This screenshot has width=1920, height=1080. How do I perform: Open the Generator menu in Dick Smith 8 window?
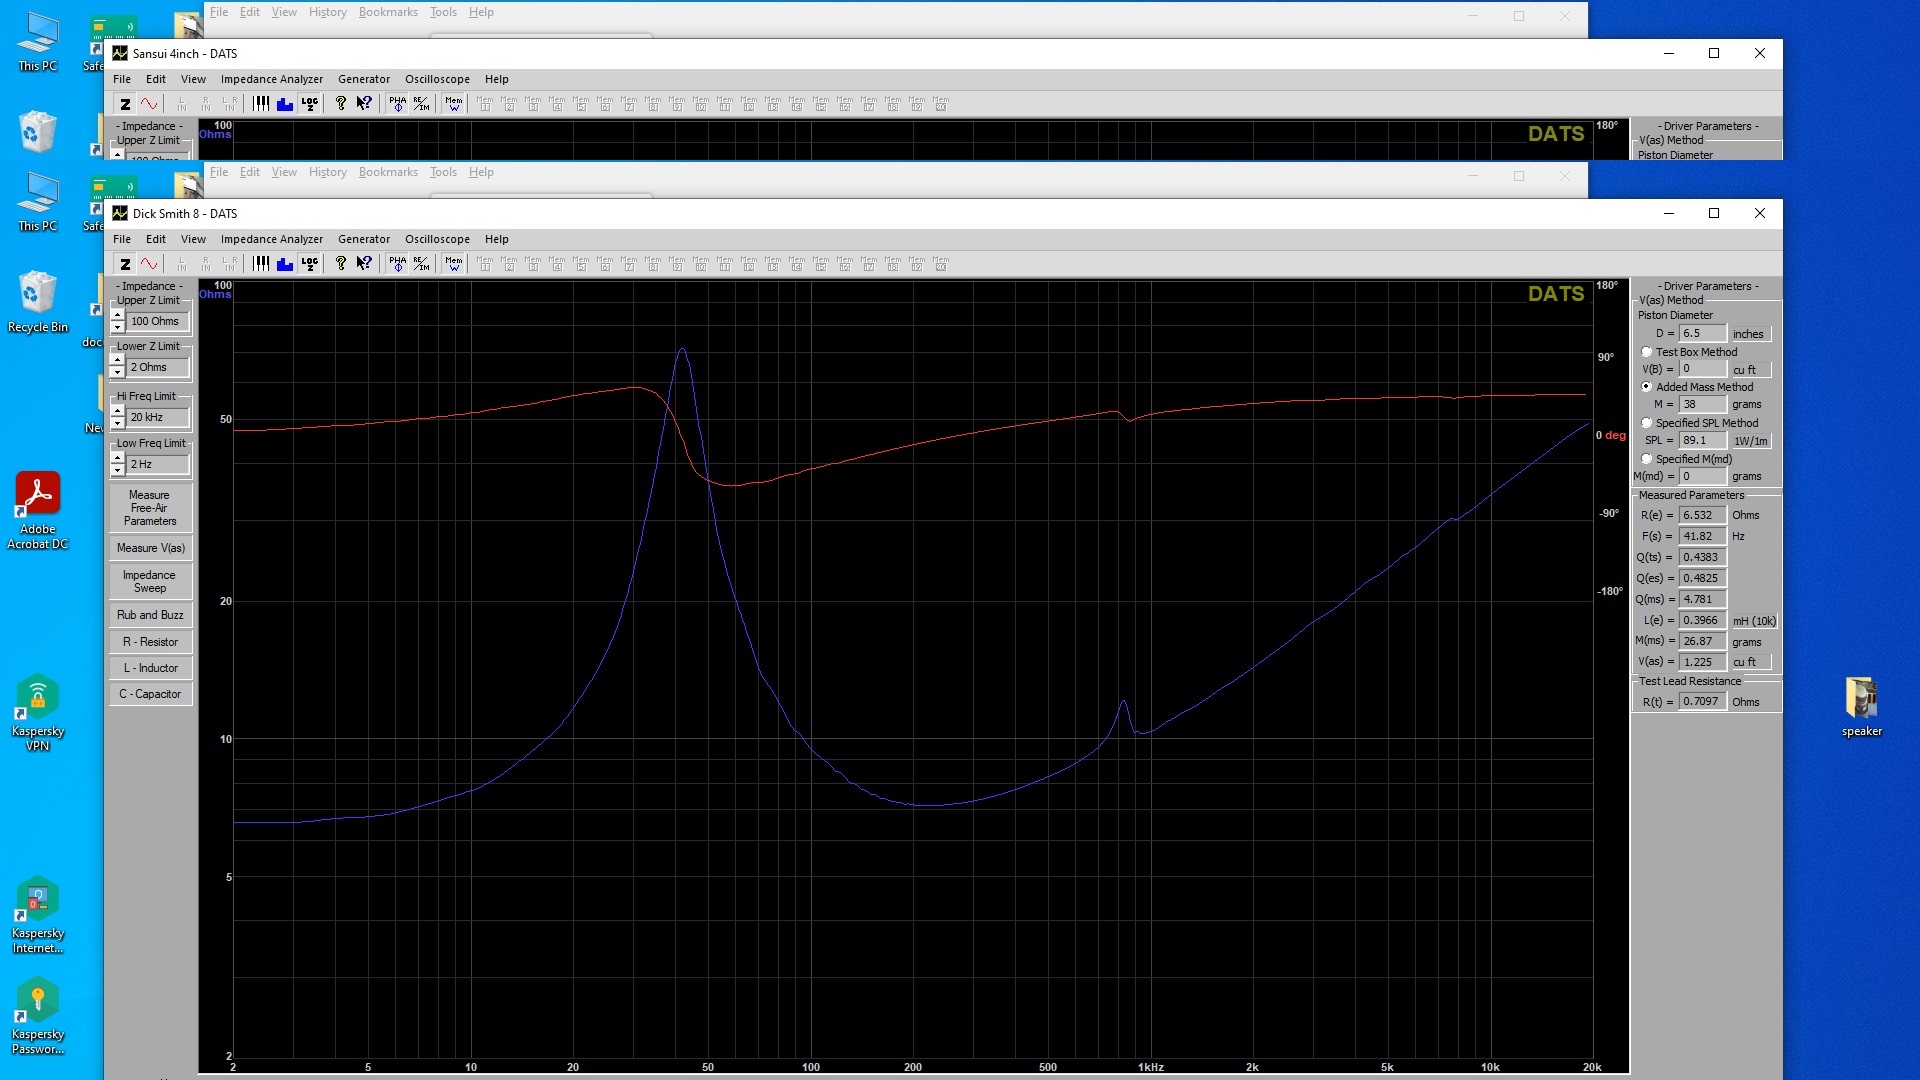click(364, 239)
